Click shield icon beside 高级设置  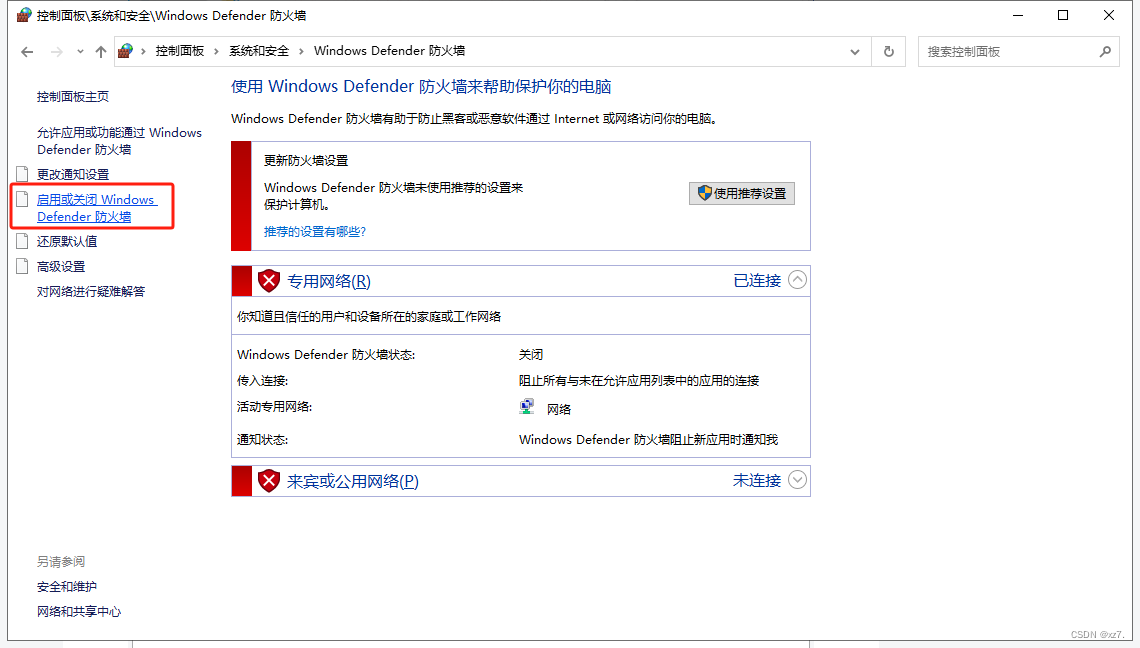(23, 266)
